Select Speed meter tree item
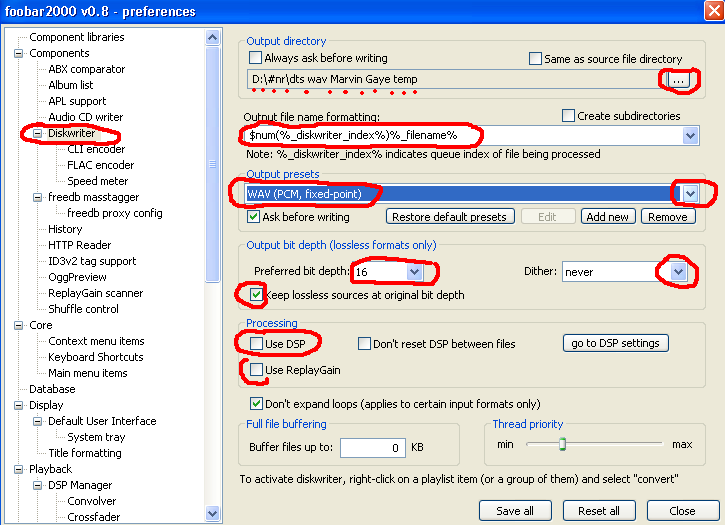725x525 pixels. pos(98,181)
